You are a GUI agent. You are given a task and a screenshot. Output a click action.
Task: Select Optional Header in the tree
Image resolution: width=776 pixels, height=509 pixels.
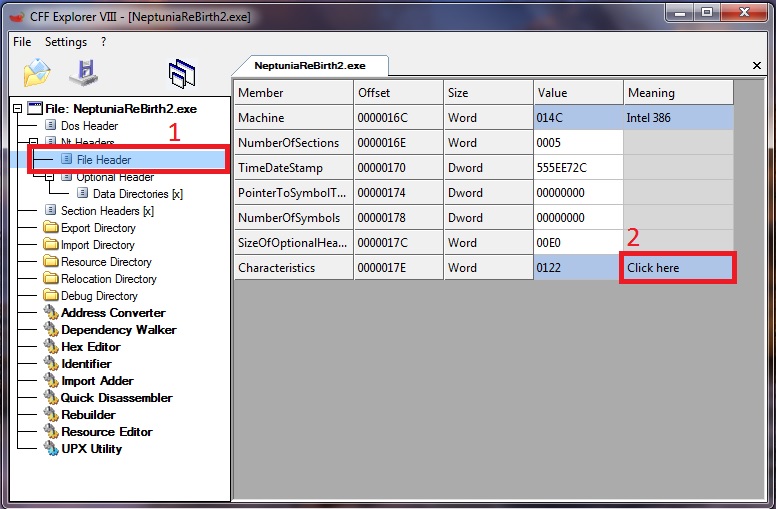tap(115, 177)
